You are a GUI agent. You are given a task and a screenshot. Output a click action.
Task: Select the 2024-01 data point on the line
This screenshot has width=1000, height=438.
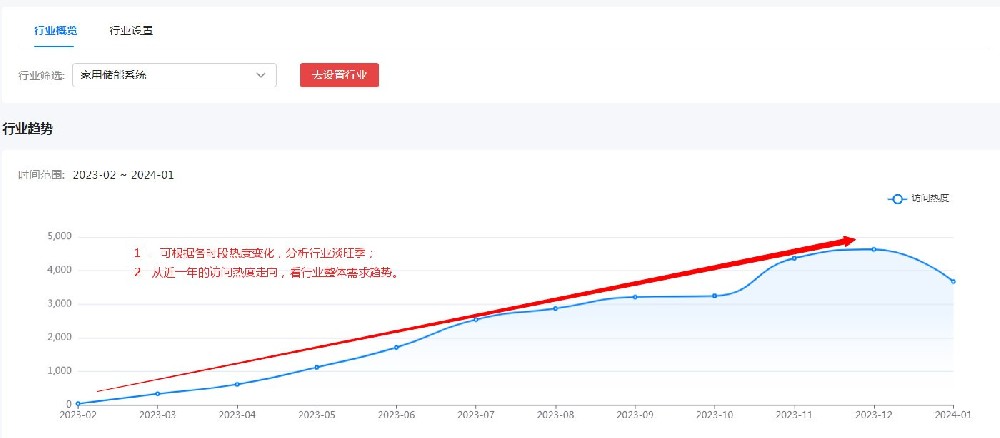click(953, 281)
